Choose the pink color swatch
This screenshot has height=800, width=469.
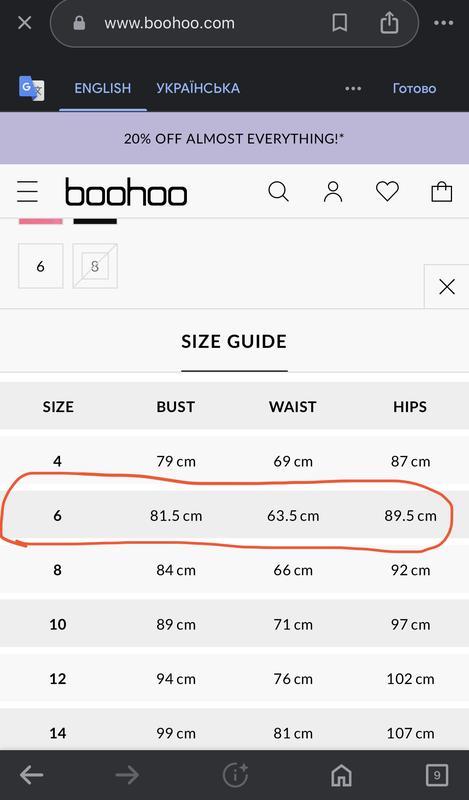pyautogui.click(x=40, y=221)
